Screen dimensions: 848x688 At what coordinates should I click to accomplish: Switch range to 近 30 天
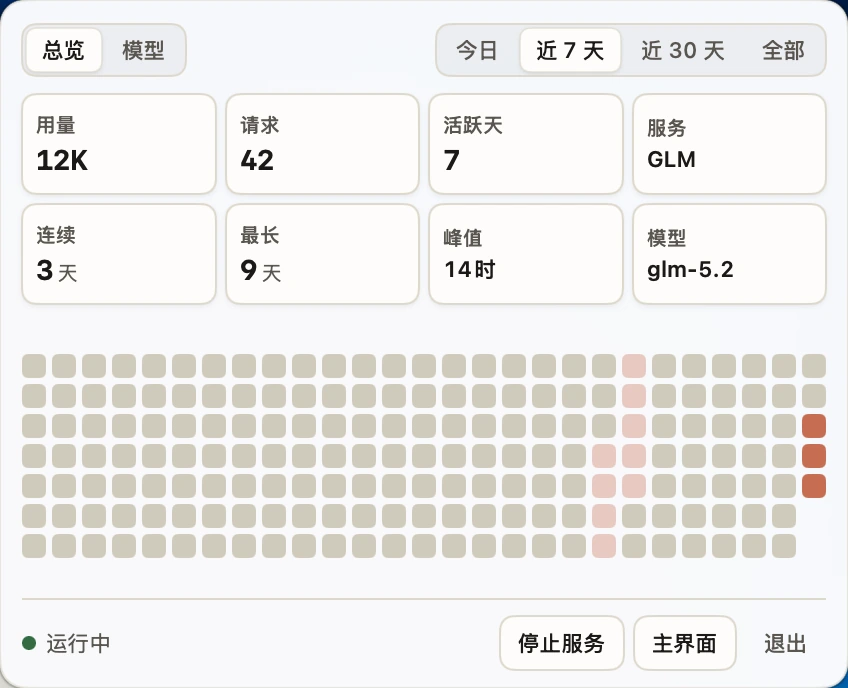pos(683,50)
